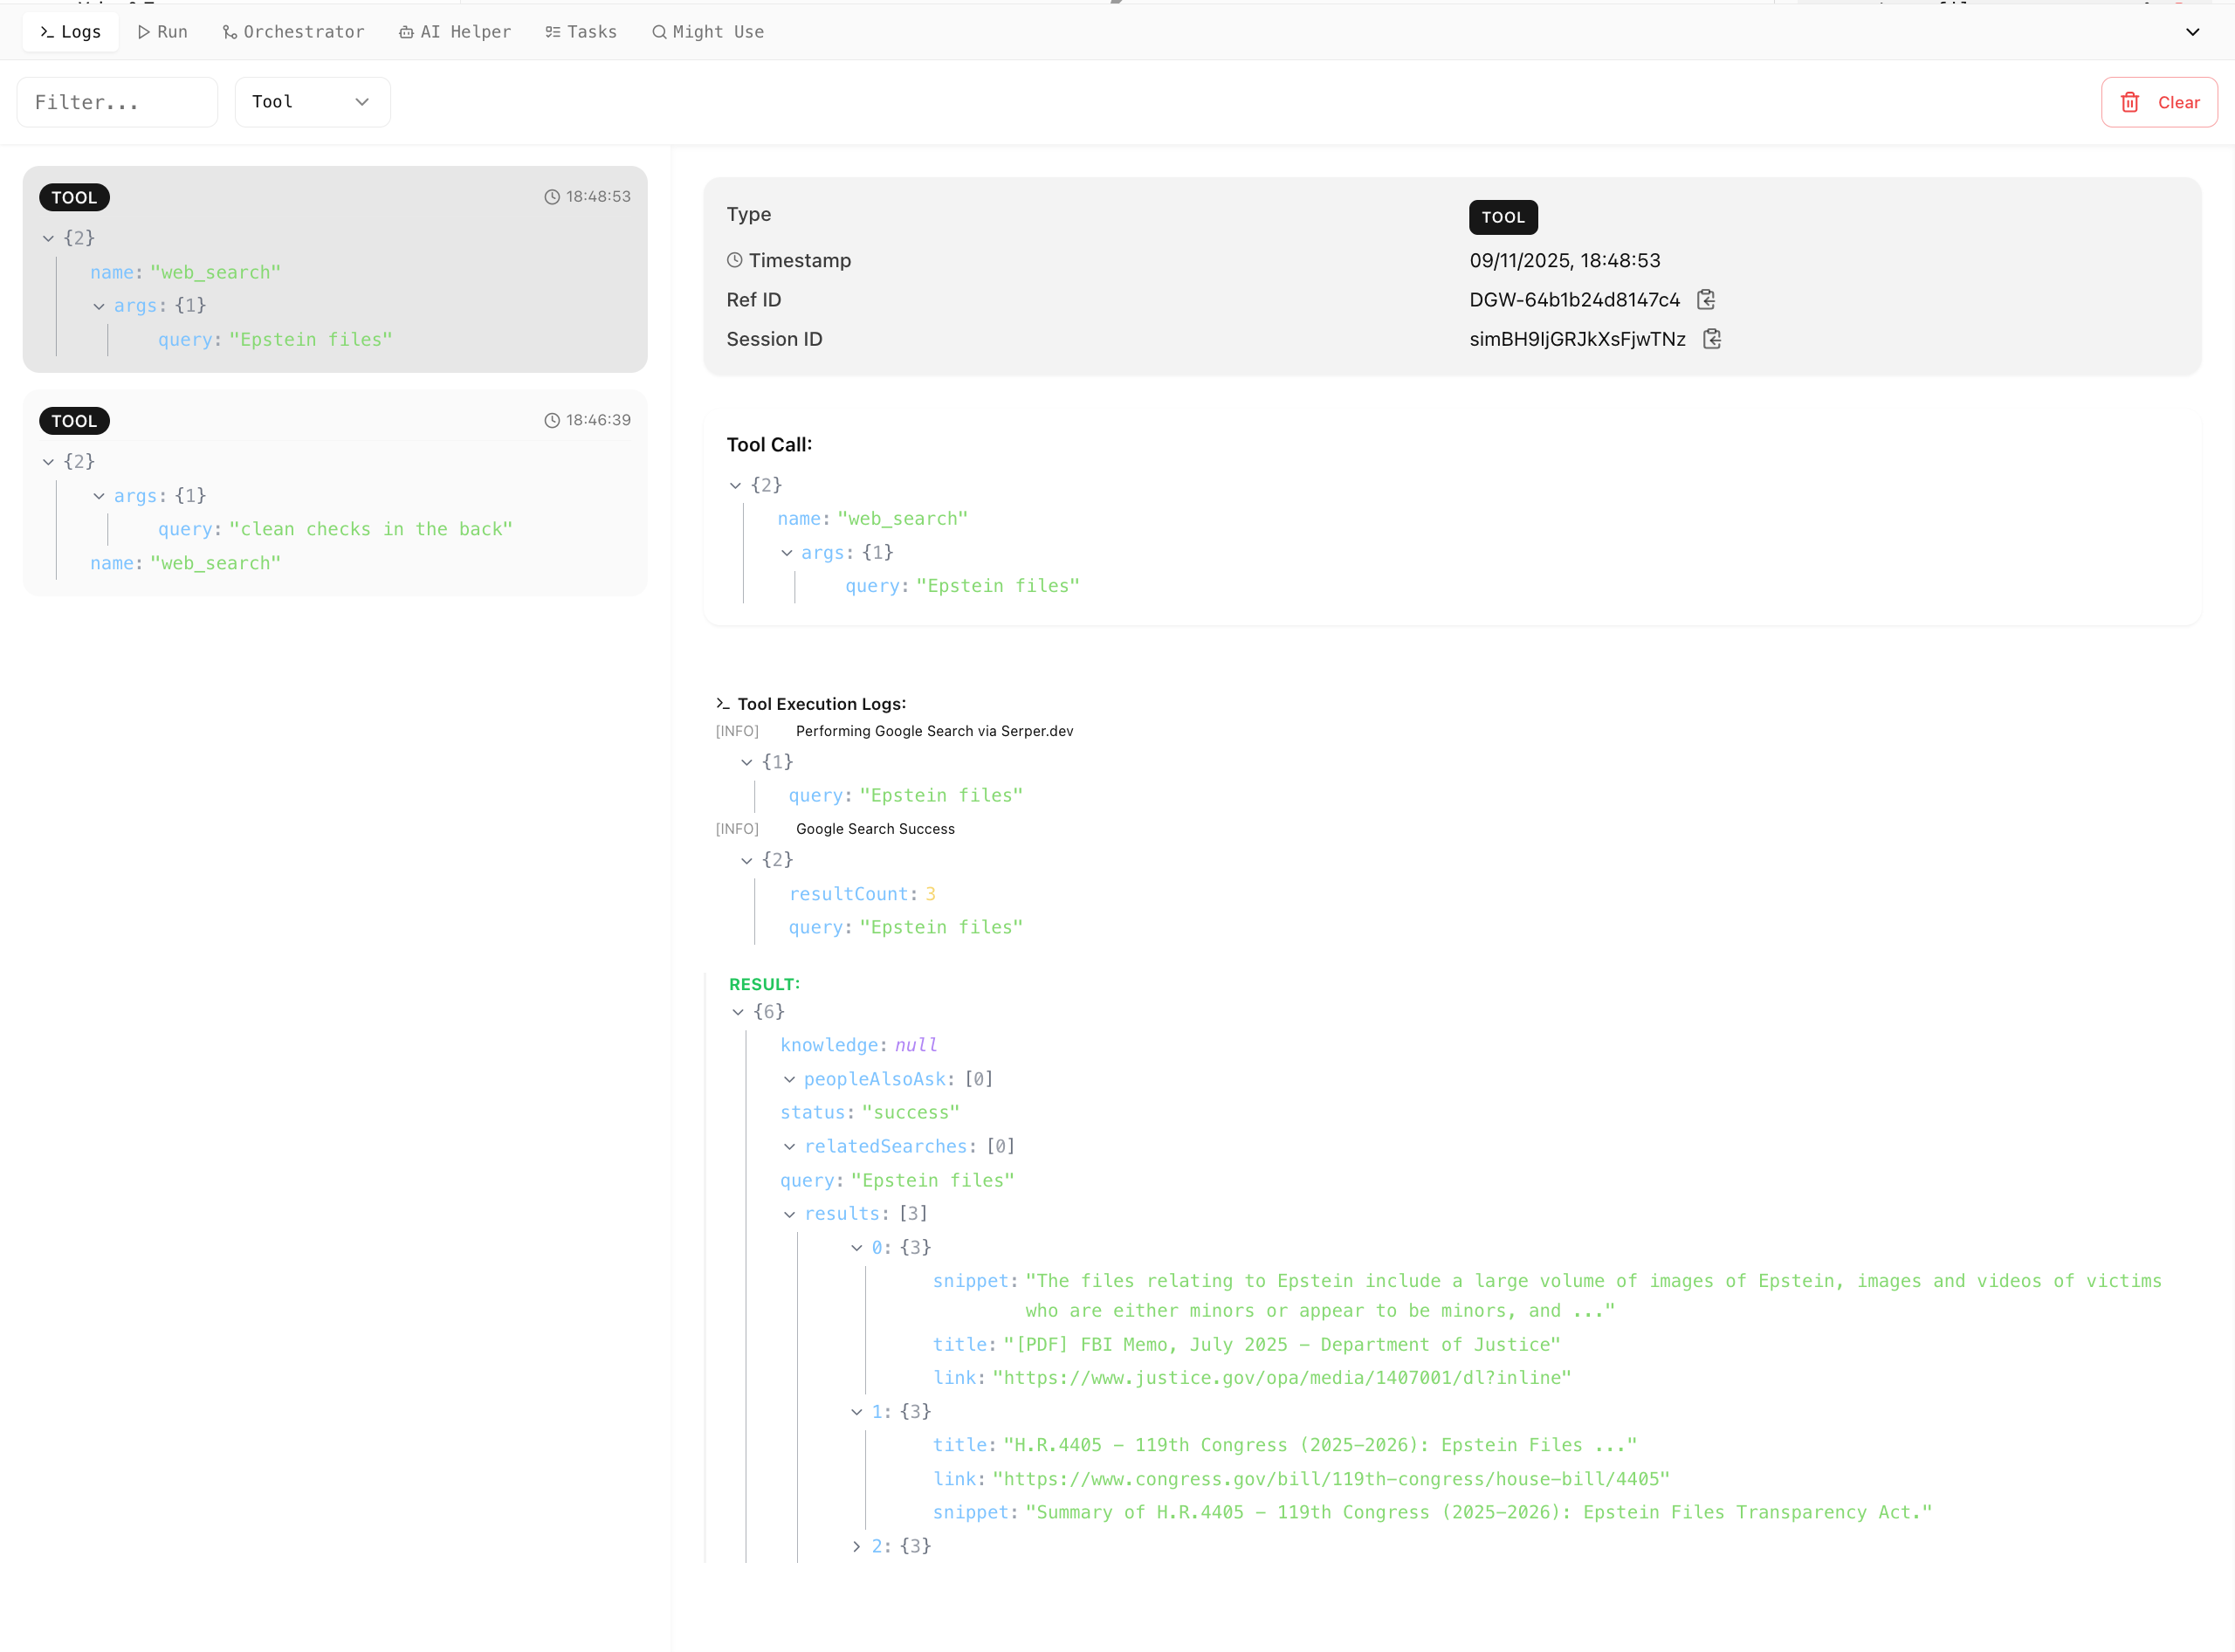Screen dimensions: 2235x1652
Task: Copy the Session ID value
Action: pos(1712,339)
